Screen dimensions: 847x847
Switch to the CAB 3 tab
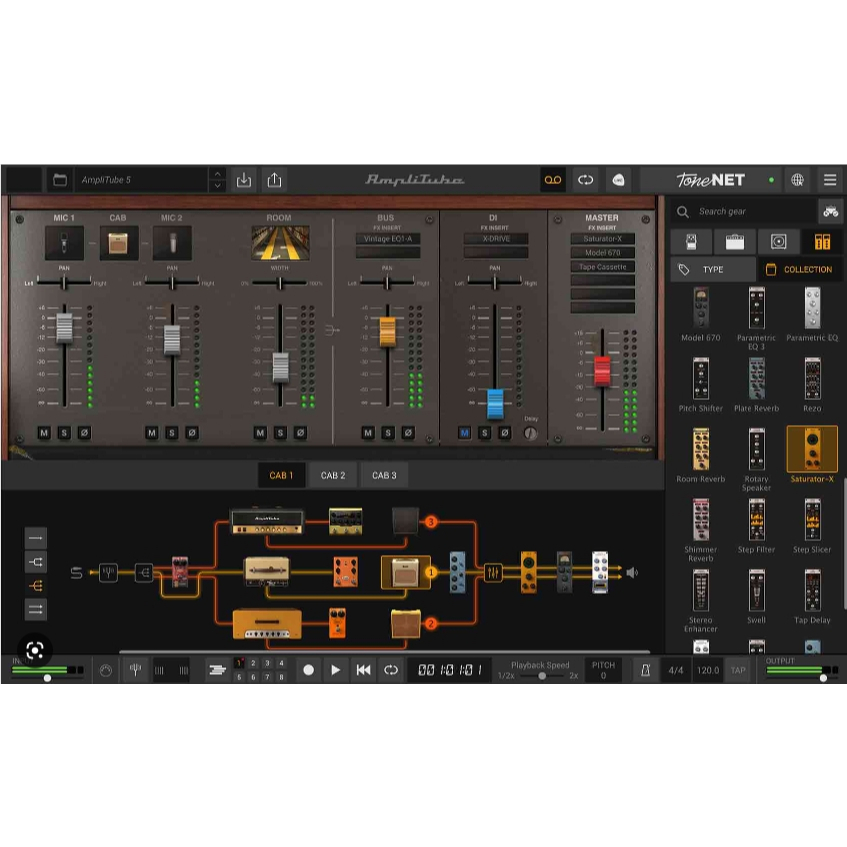click(384, 475)
